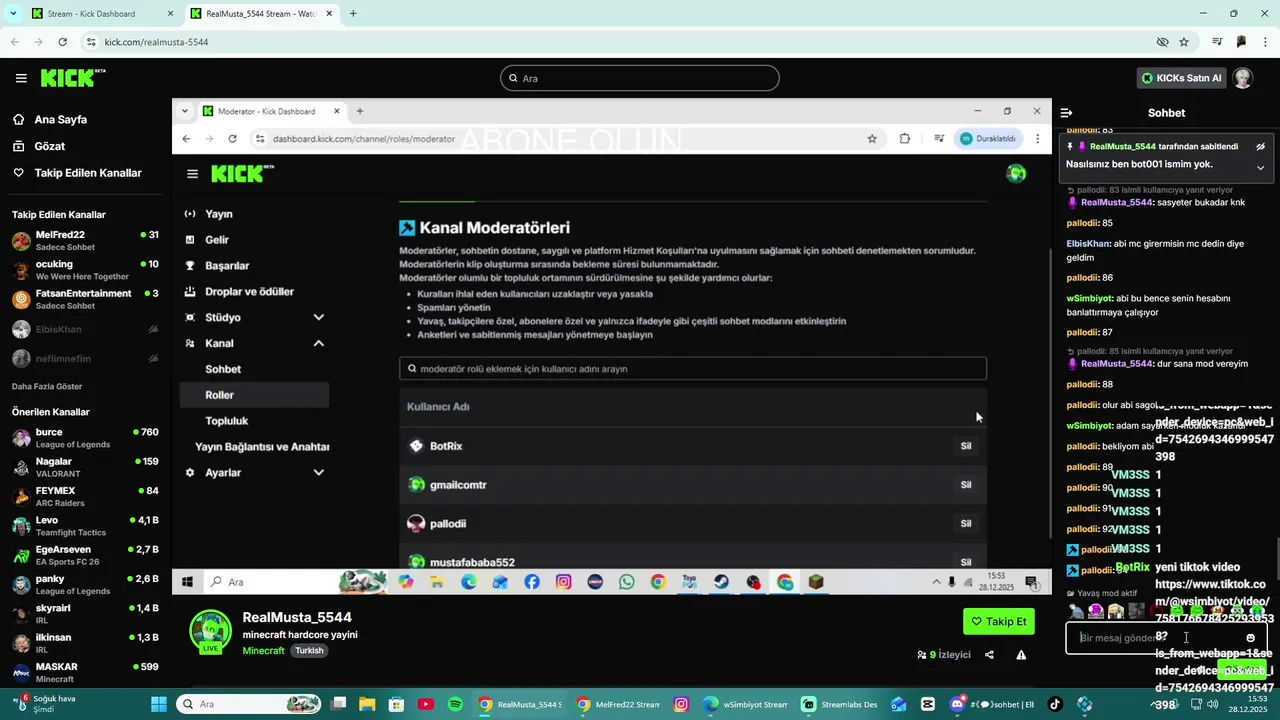This screenshot has height=720, width=1280.
Task: Click the 9 İzleyici viewer count
Action: [944, 655]
